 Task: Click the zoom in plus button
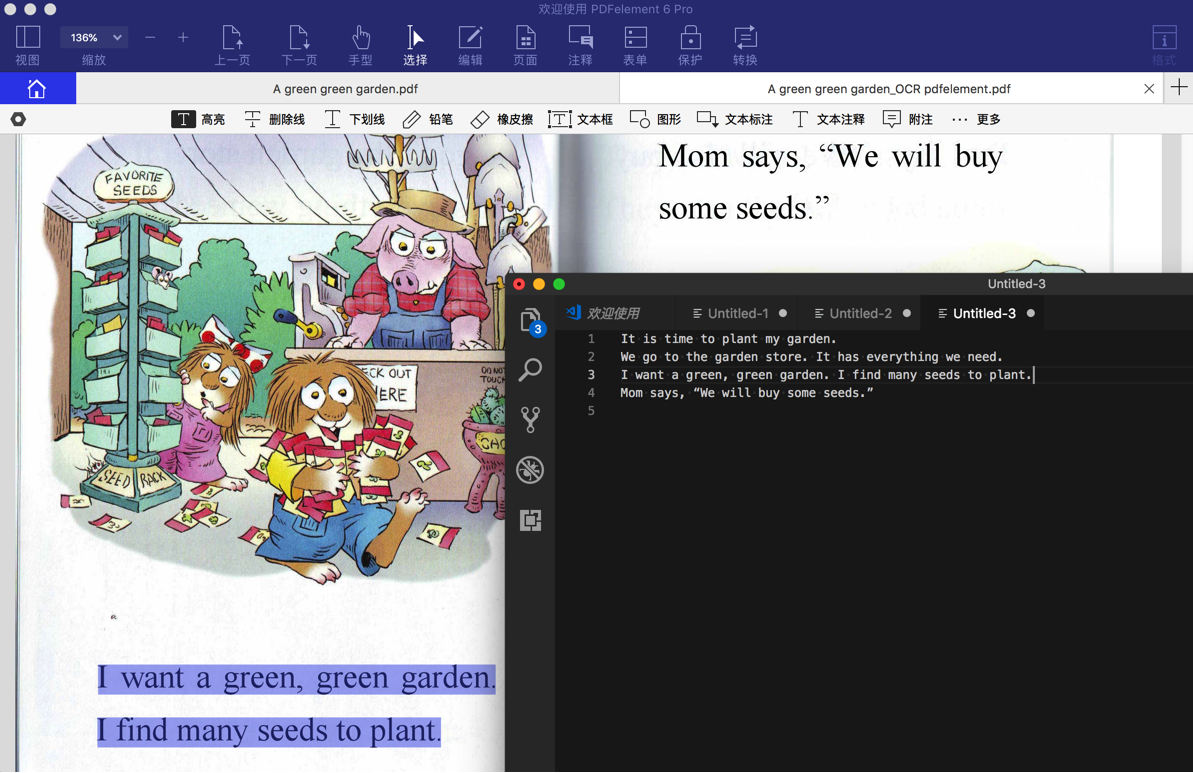(183, 37)
